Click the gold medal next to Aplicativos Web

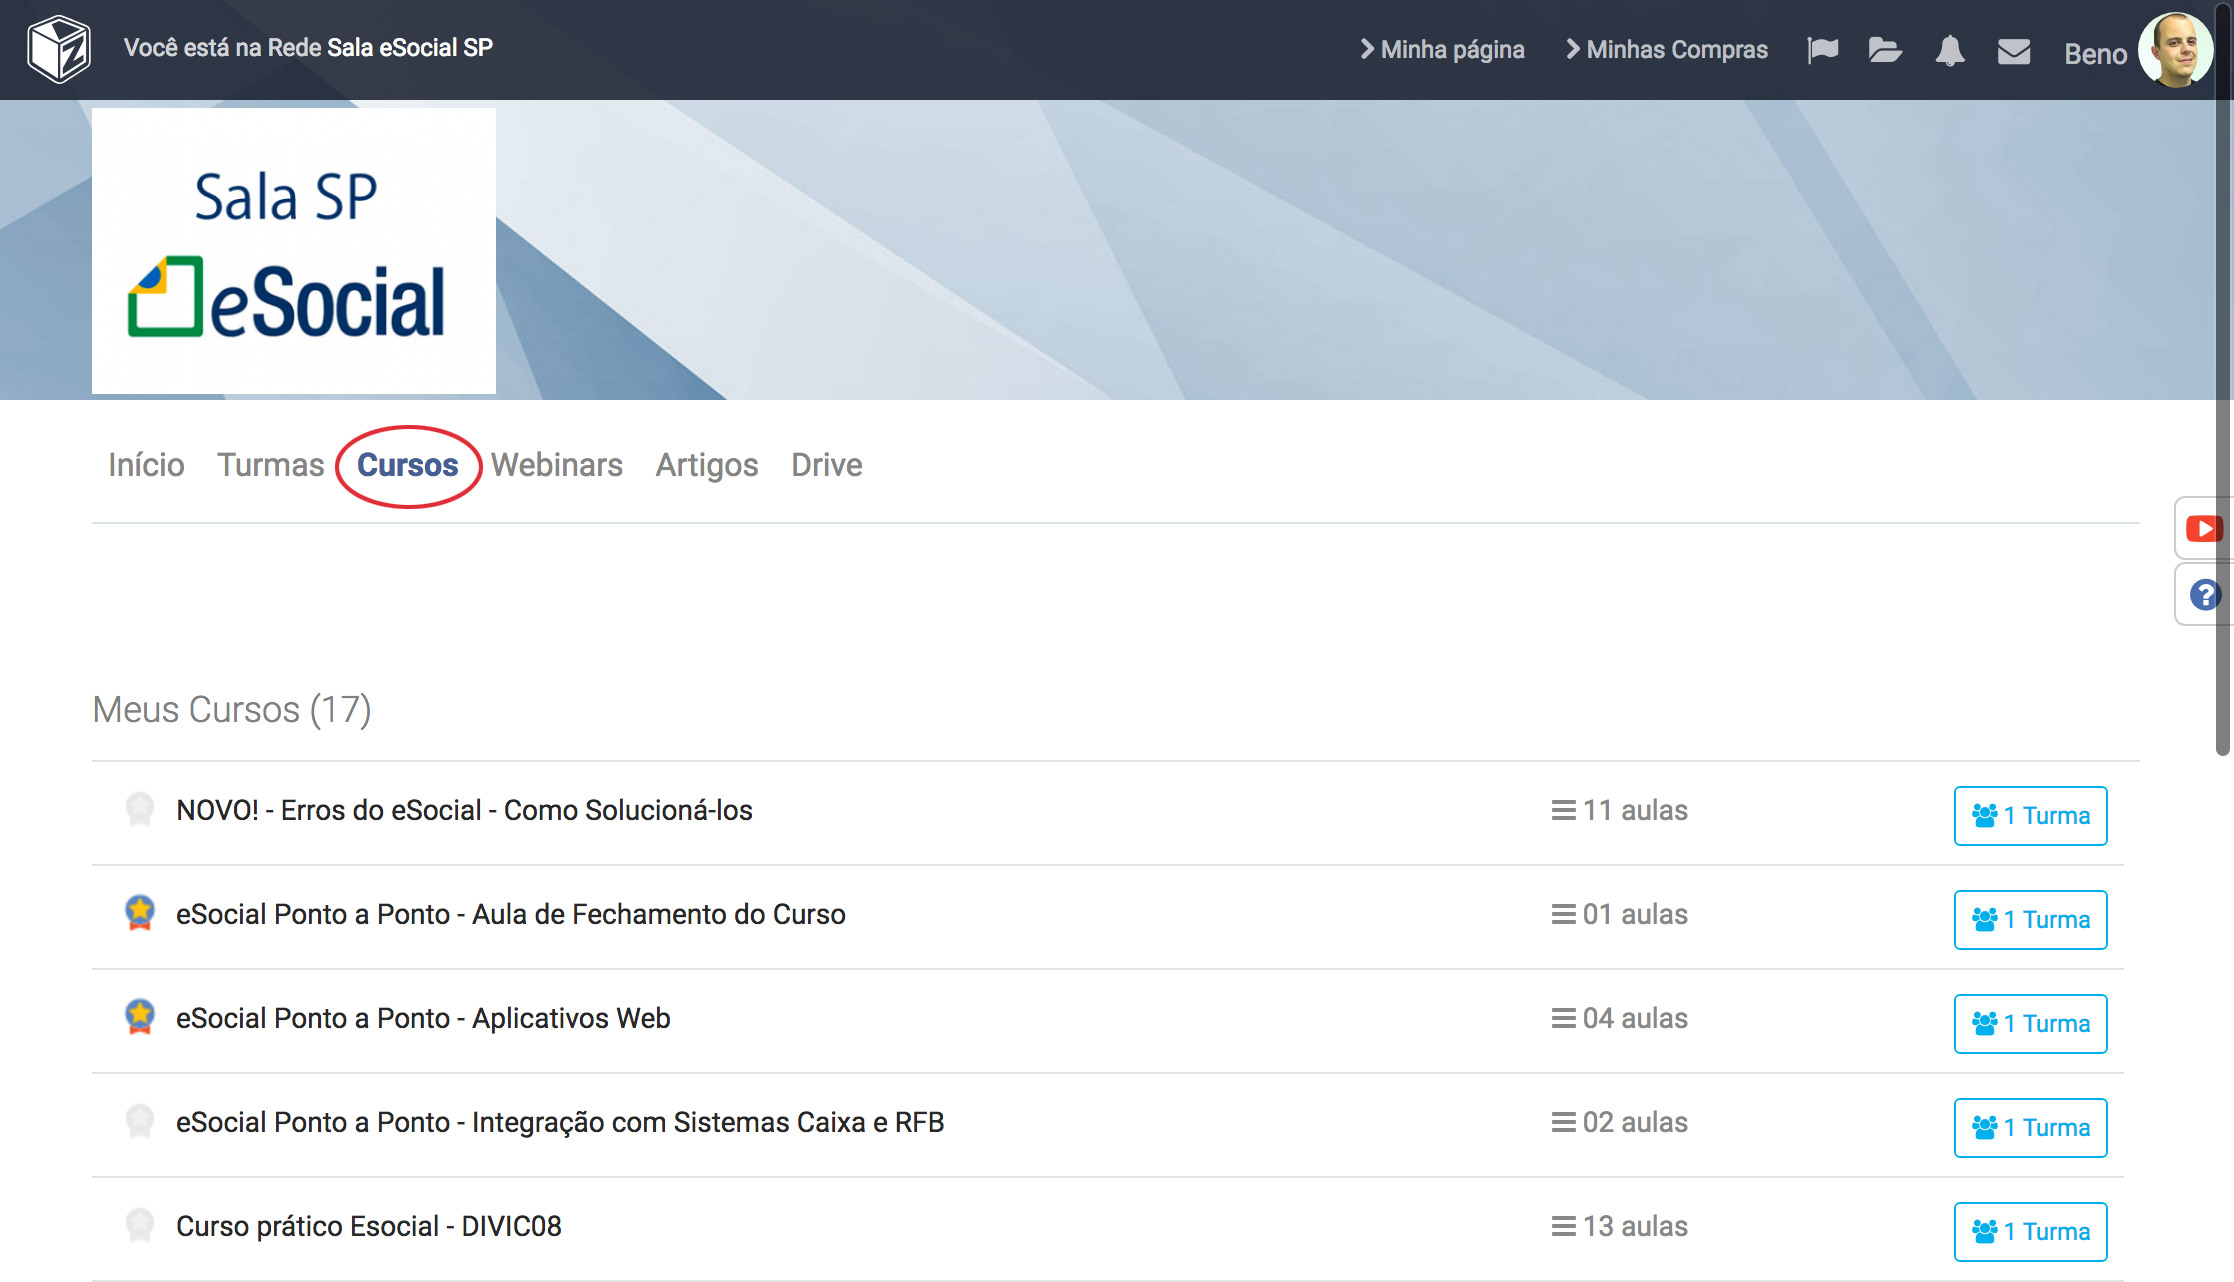pyautogui.click(x=140, y=1017)
